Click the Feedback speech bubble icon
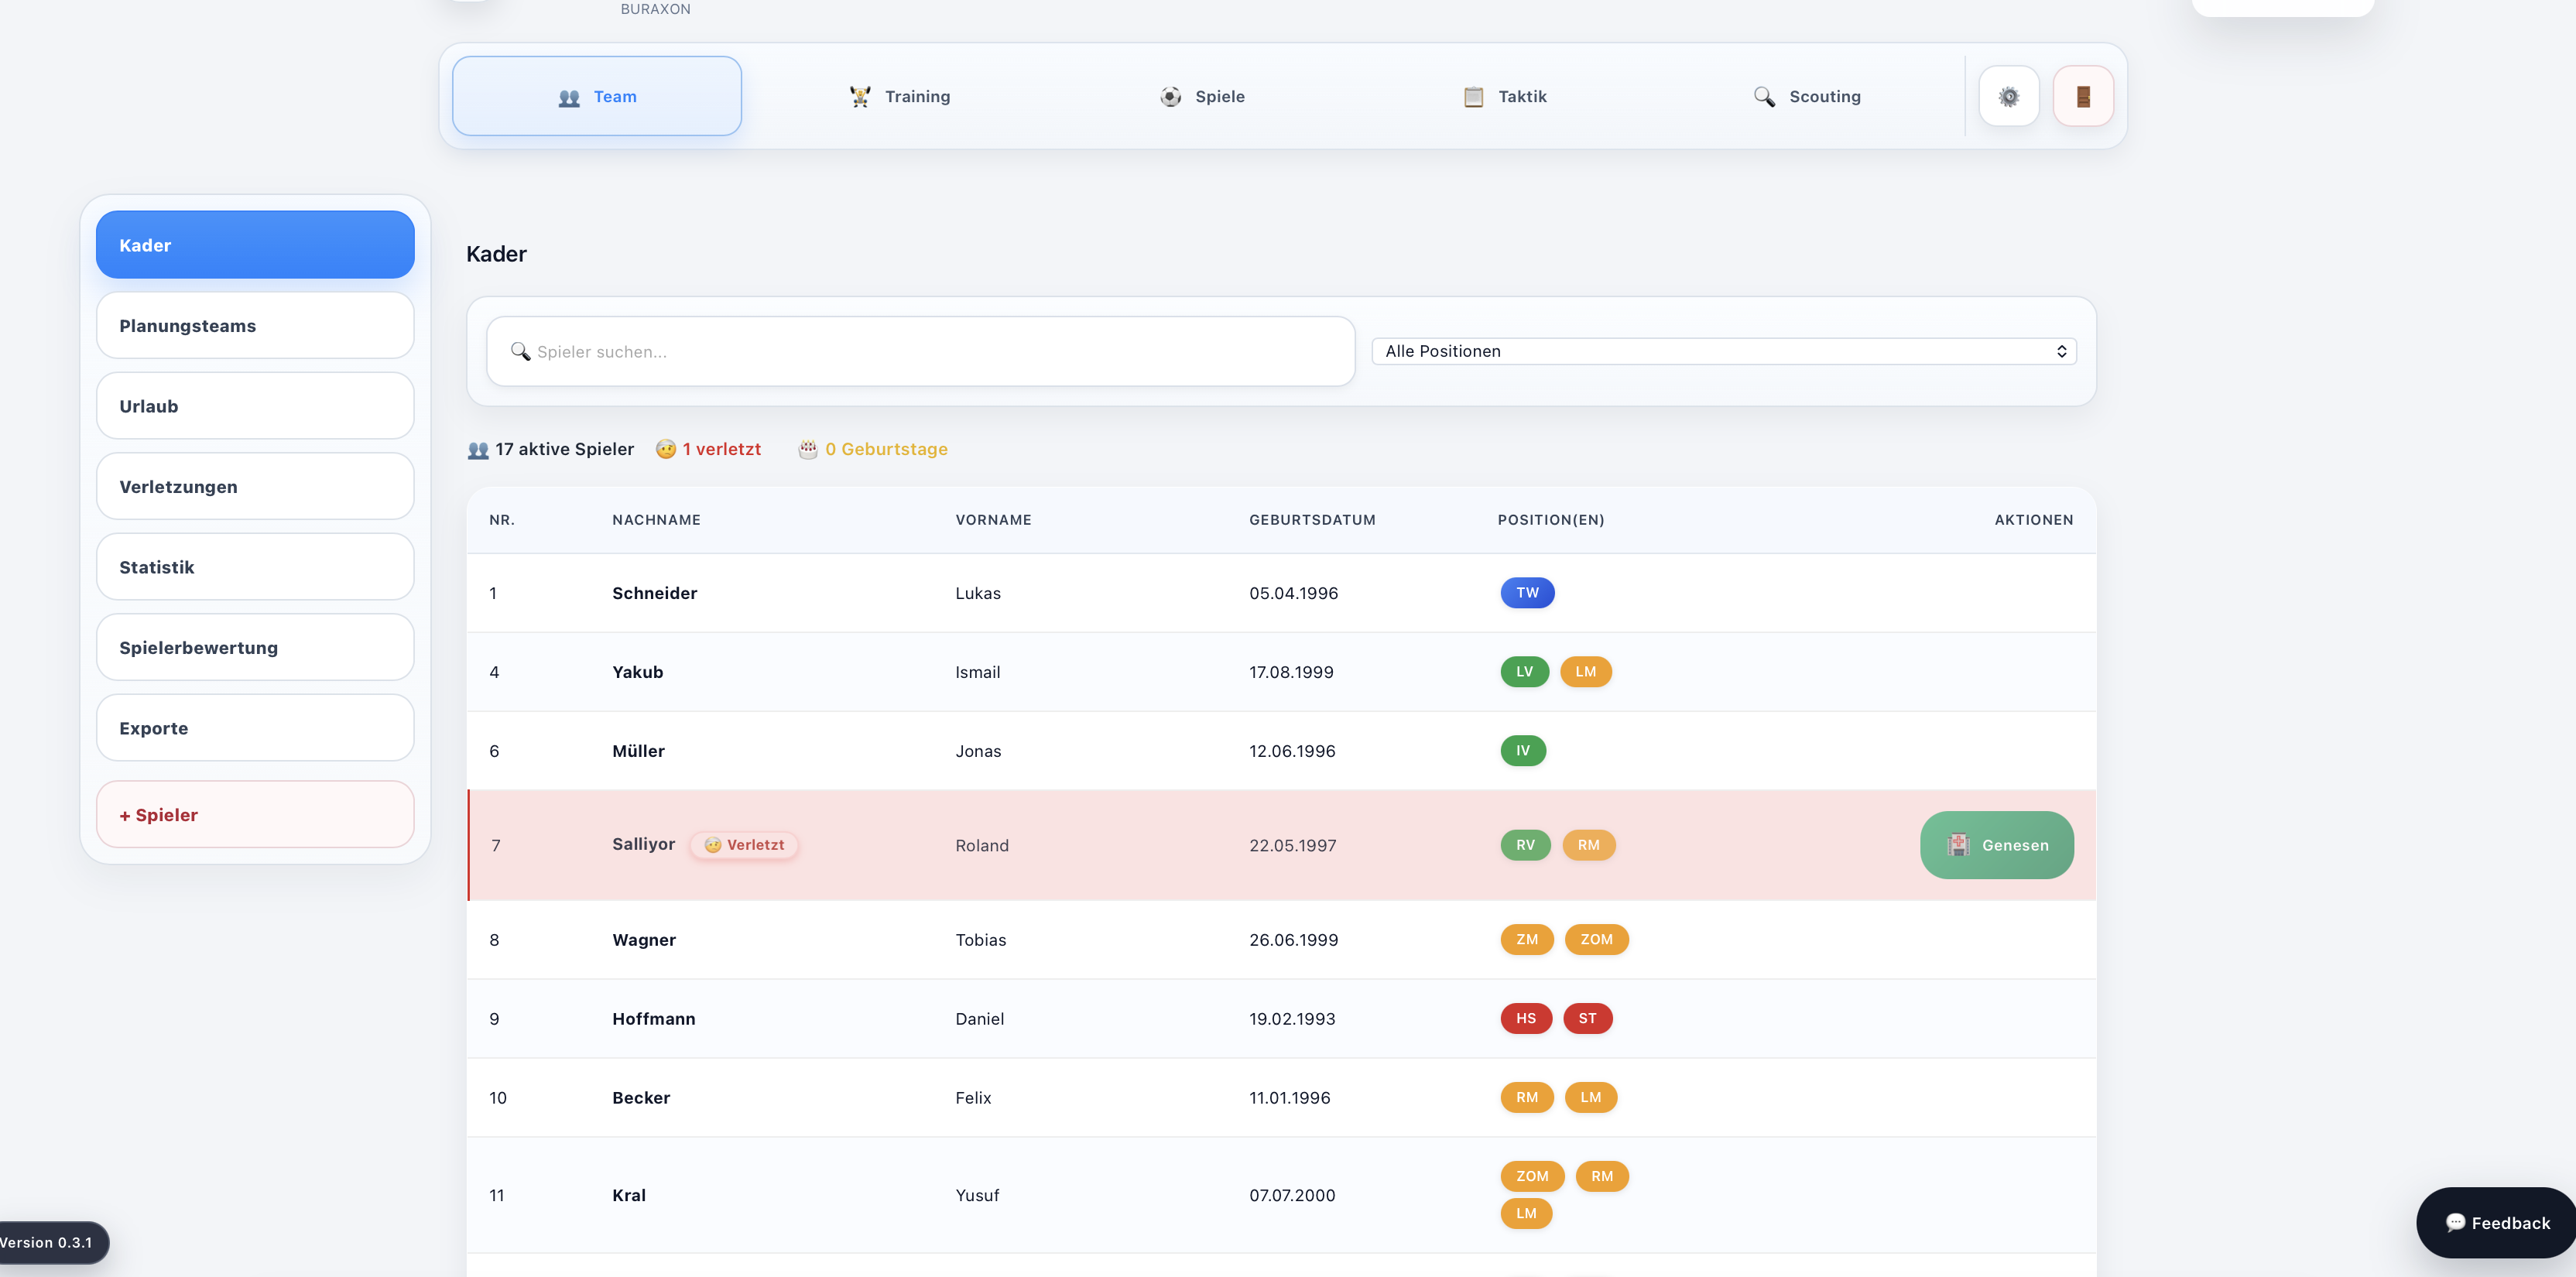This screenshot has height=1277, width=2576. click(2455, 1222)
